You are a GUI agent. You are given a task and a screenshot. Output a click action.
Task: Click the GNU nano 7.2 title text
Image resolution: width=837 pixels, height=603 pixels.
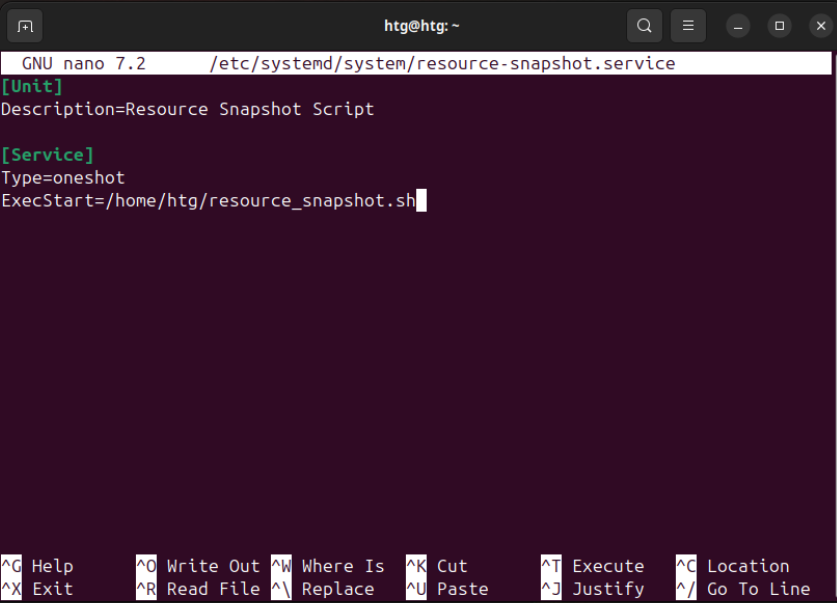point(84,64)
